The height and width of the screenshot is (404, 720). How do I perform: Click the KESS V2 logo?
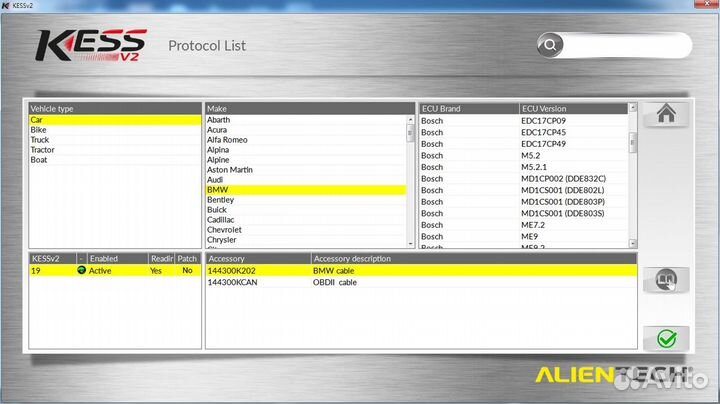[x=91, y=45]
